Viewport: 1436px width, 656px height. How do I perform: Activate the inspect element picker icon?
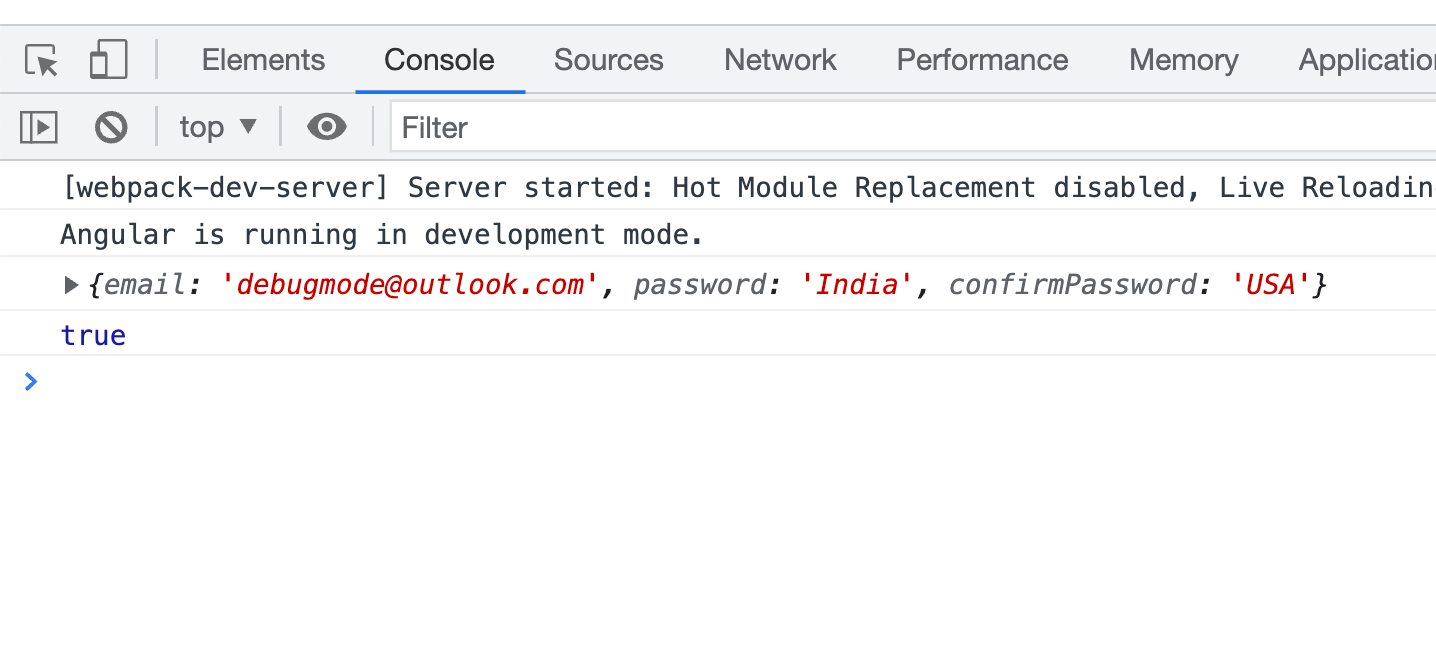[x=42, y=61]
